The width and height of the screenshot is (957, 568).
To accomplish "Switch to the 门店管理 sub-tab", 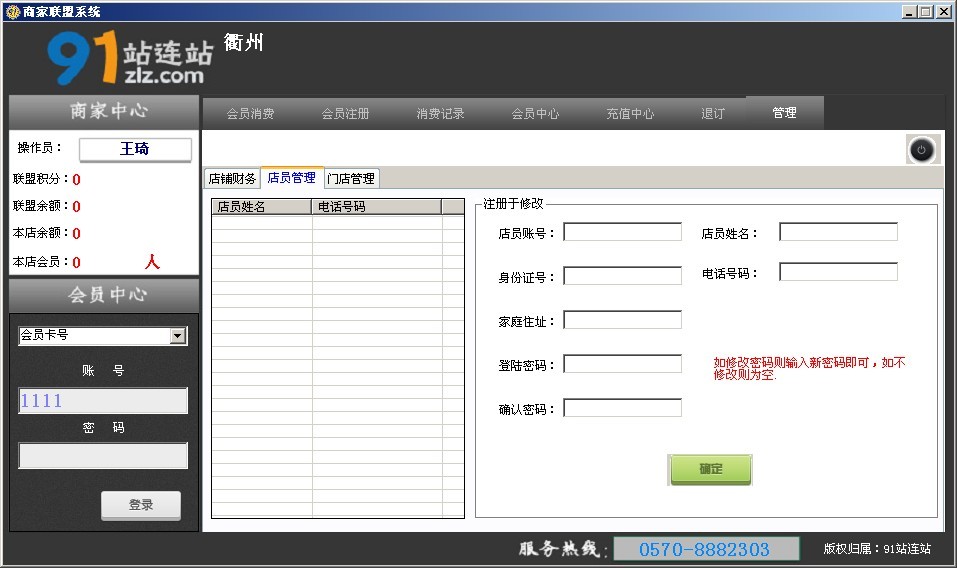I will (x=351, y=179).
